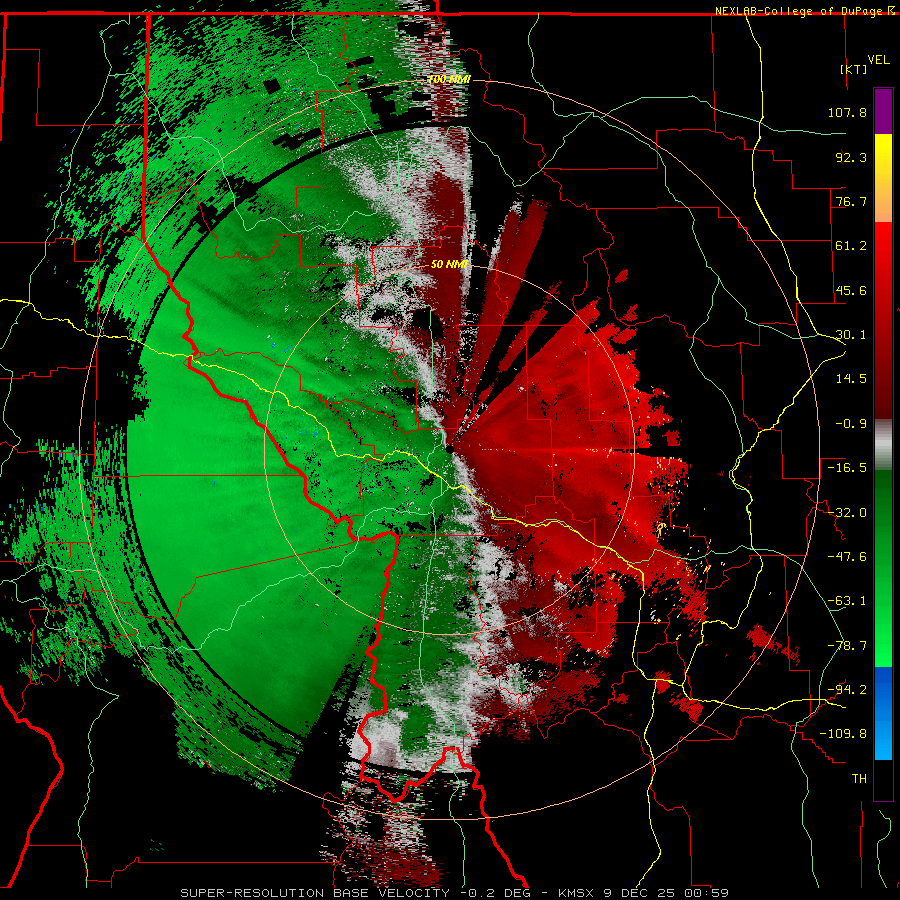Click the -63.1 velocity scale value

click(847, 600)
